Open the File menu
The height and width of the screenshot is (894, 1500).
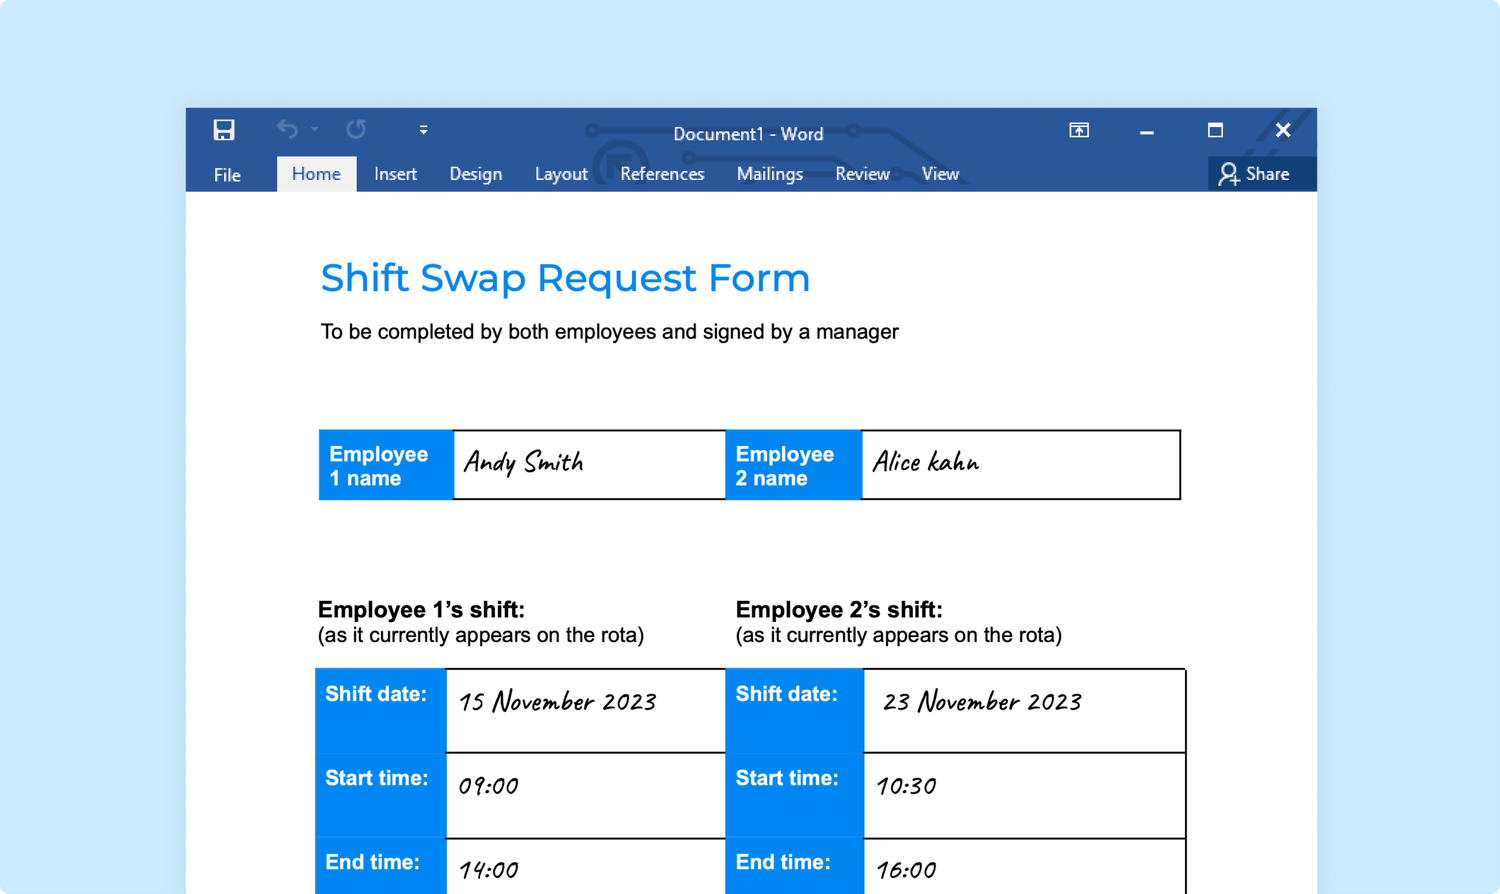(x=227, y=174)
